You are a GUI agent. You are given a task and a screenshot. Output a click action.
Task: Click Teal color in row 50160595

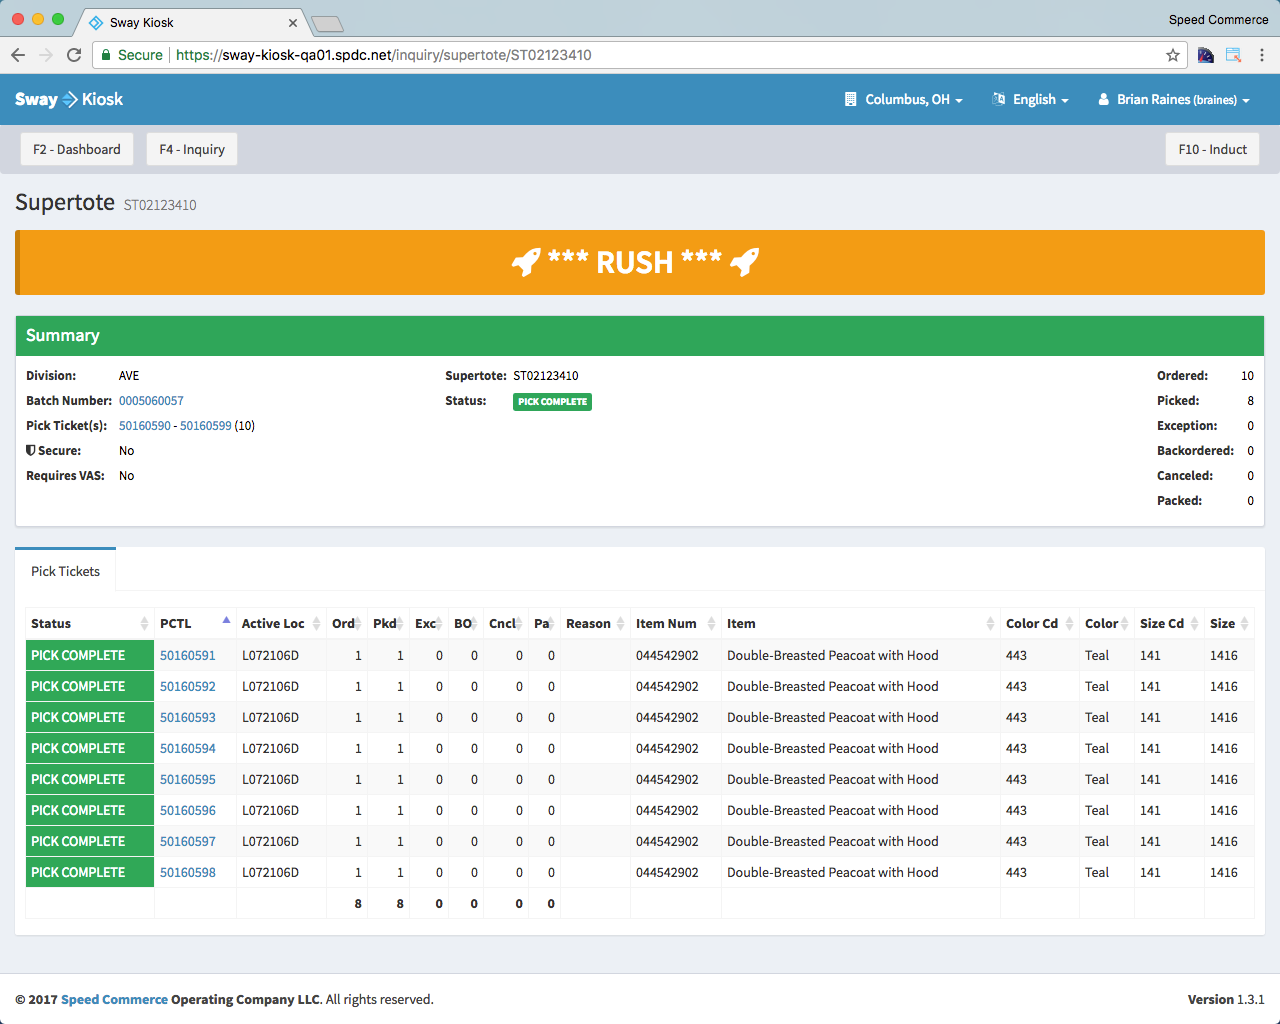(x=1097, y=779)
